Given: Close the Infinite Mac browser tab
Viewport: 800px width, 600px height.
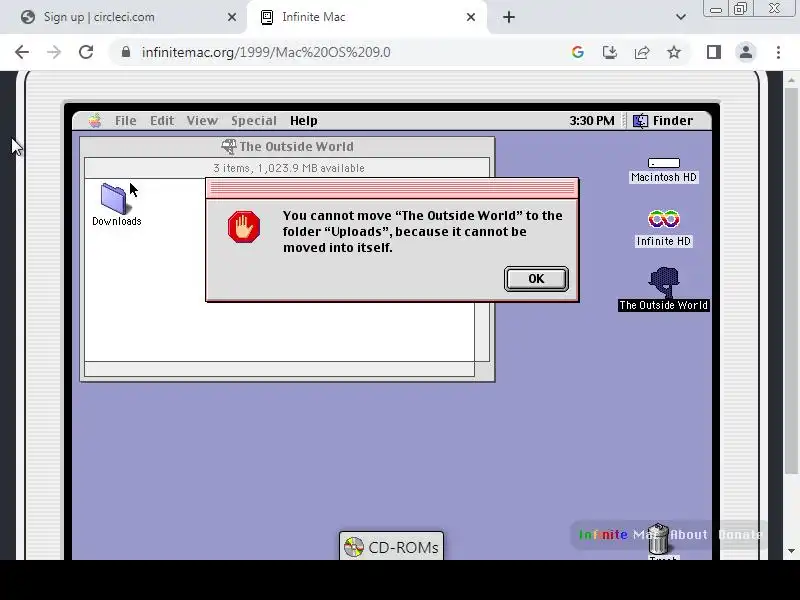Looking at the screenshot, I should (x=471, y=17).
